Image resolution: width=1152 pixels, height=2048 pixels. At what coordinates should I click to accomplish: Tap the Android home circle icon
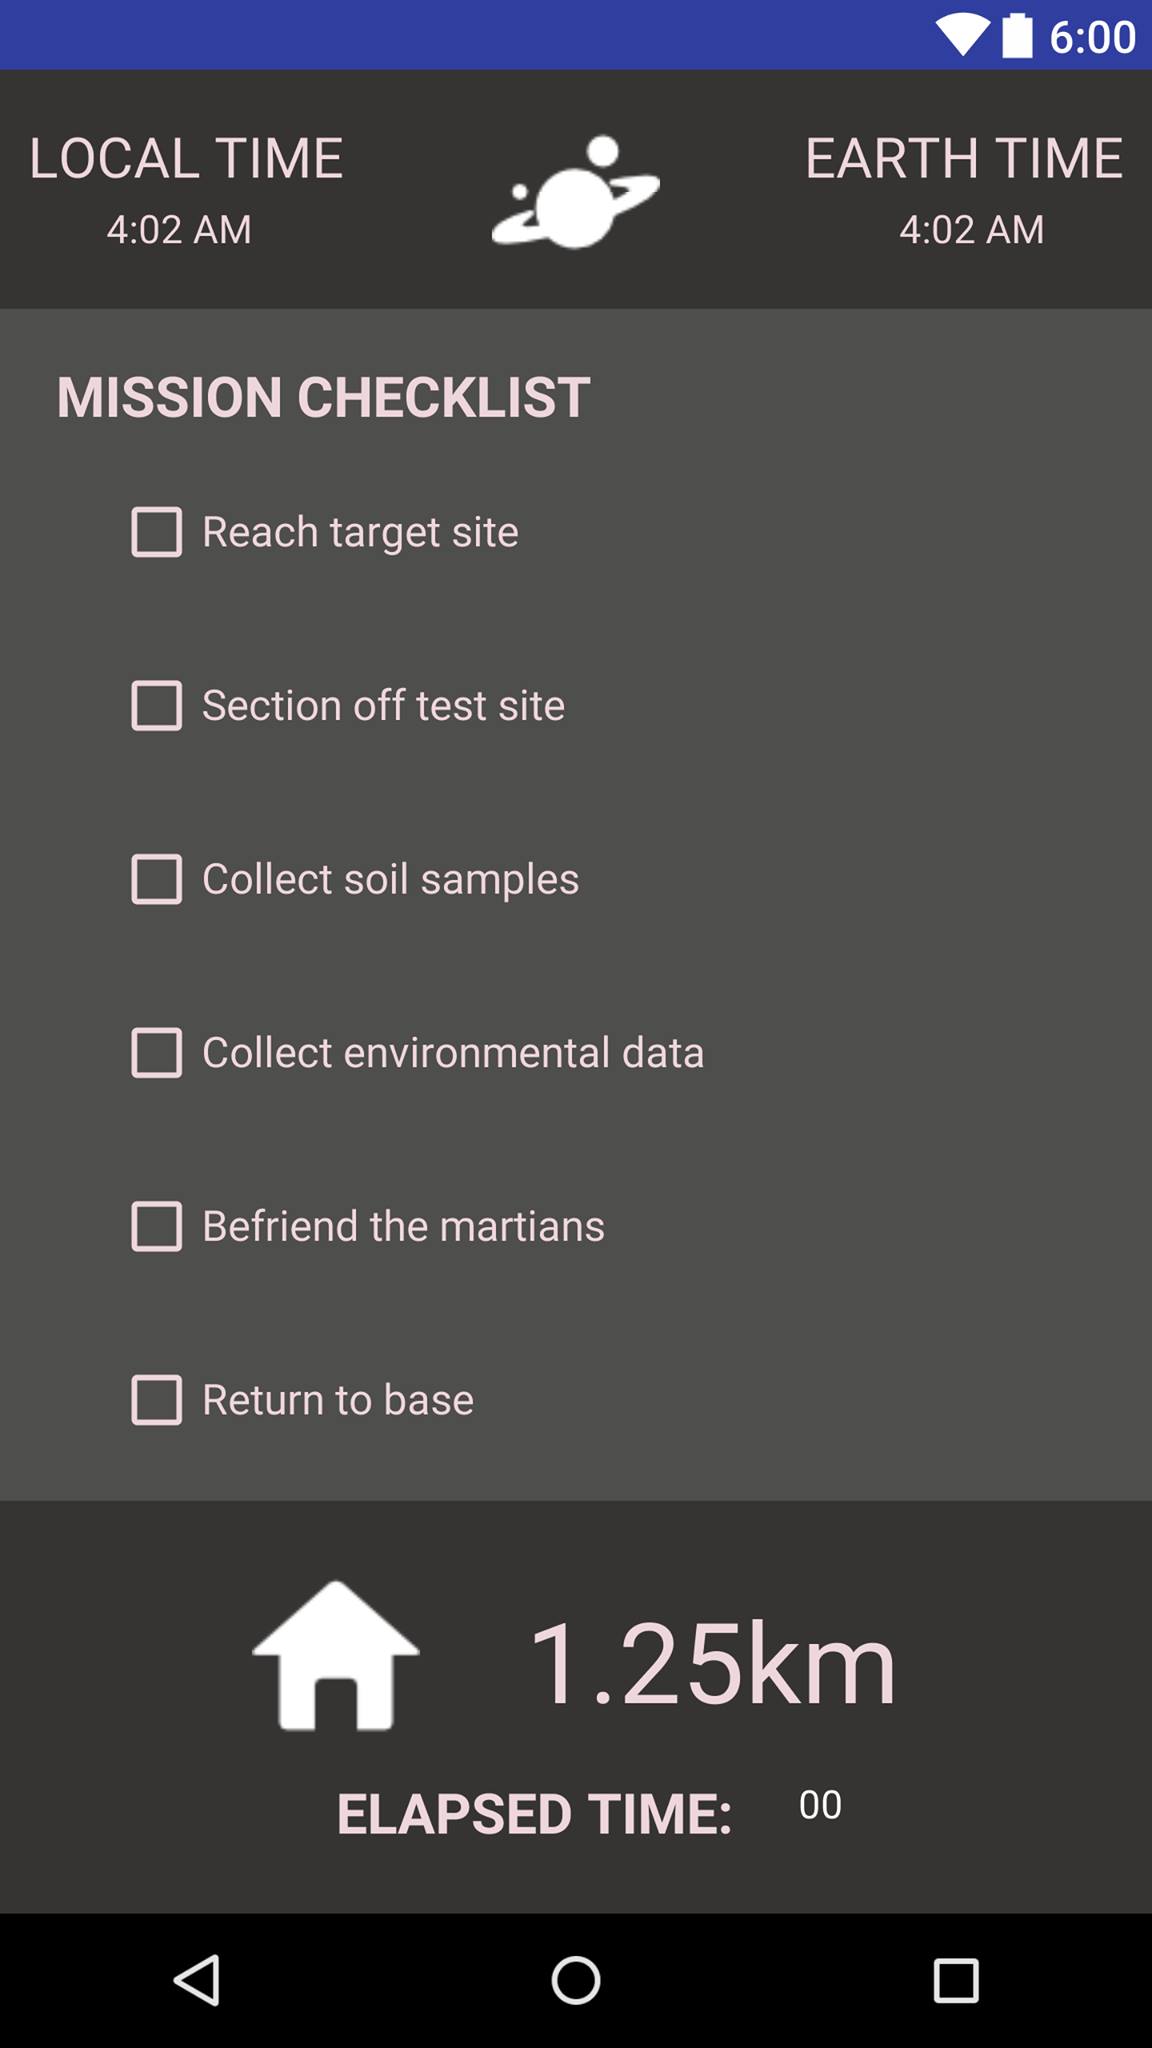tap(576, 1980)
